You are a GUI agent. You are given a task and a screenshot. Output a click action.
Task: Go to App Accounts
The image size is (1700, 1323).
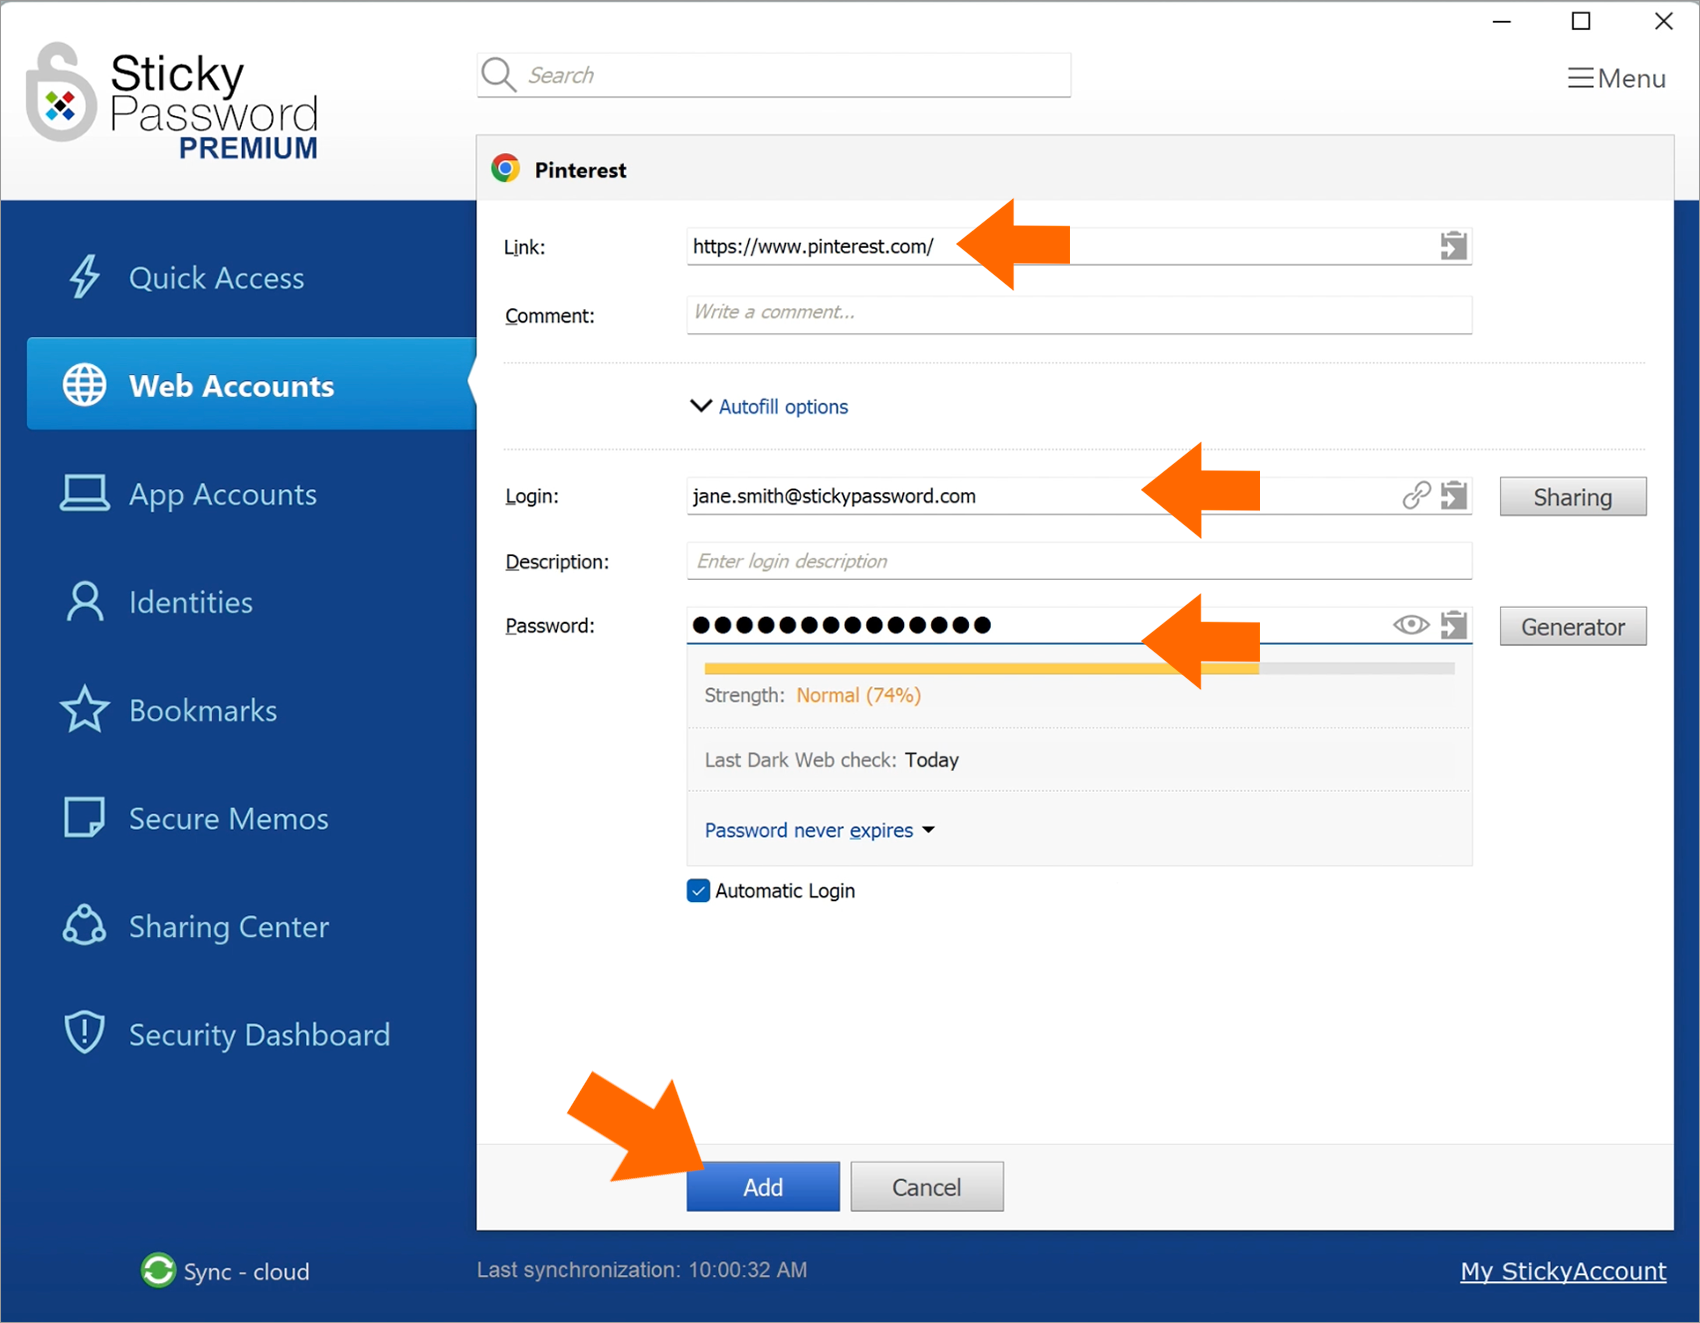tap(222, 494)
